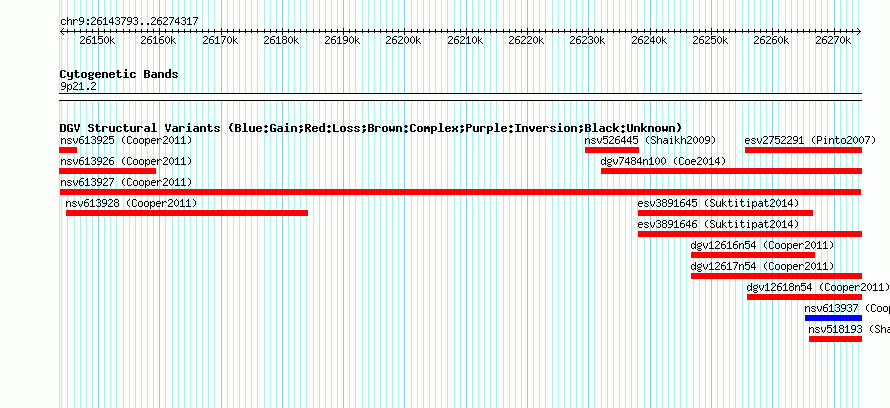This screenshot has width=890, height=408.
Task: Open nsv613928 (Cooper2011) variant details
Action: click(131, 203)
